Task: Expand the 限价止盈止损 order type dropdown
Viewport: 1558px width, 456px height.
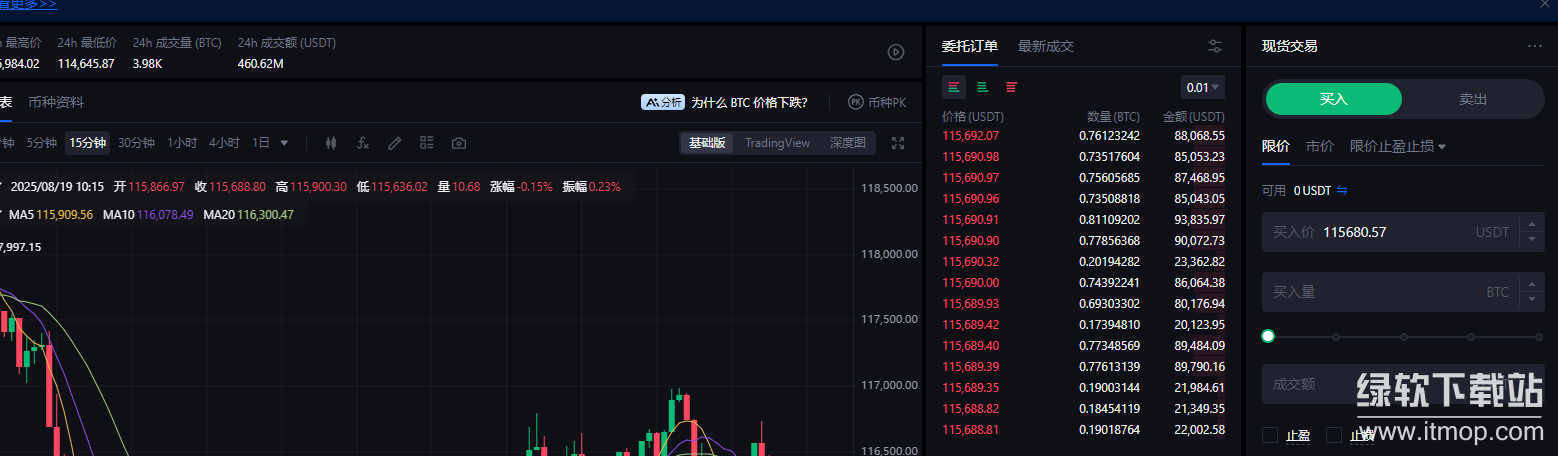Action: tap(1398, 146)
